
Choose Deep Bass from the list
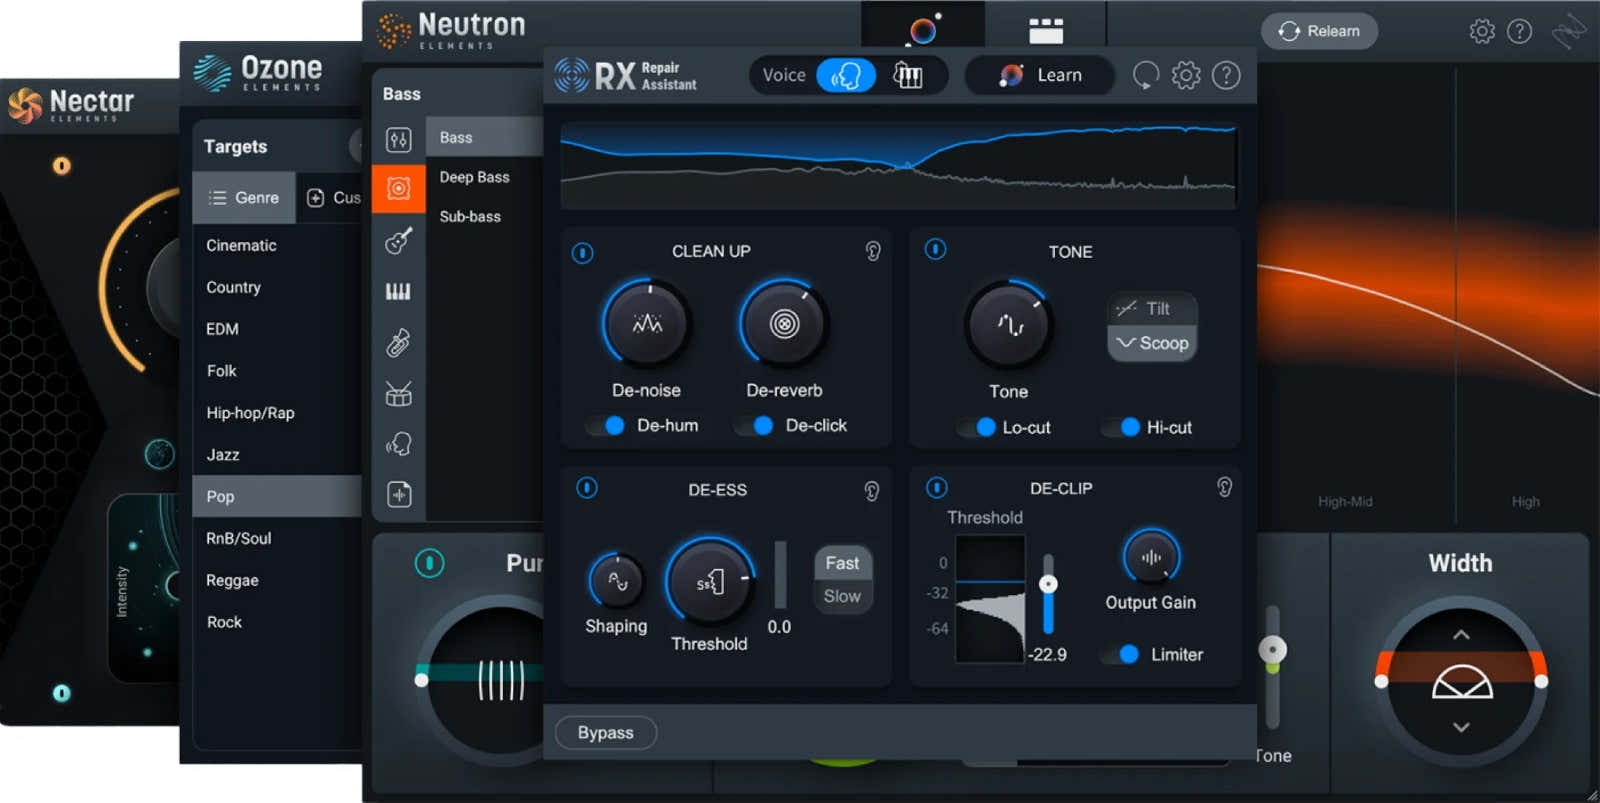pos(474,177)
